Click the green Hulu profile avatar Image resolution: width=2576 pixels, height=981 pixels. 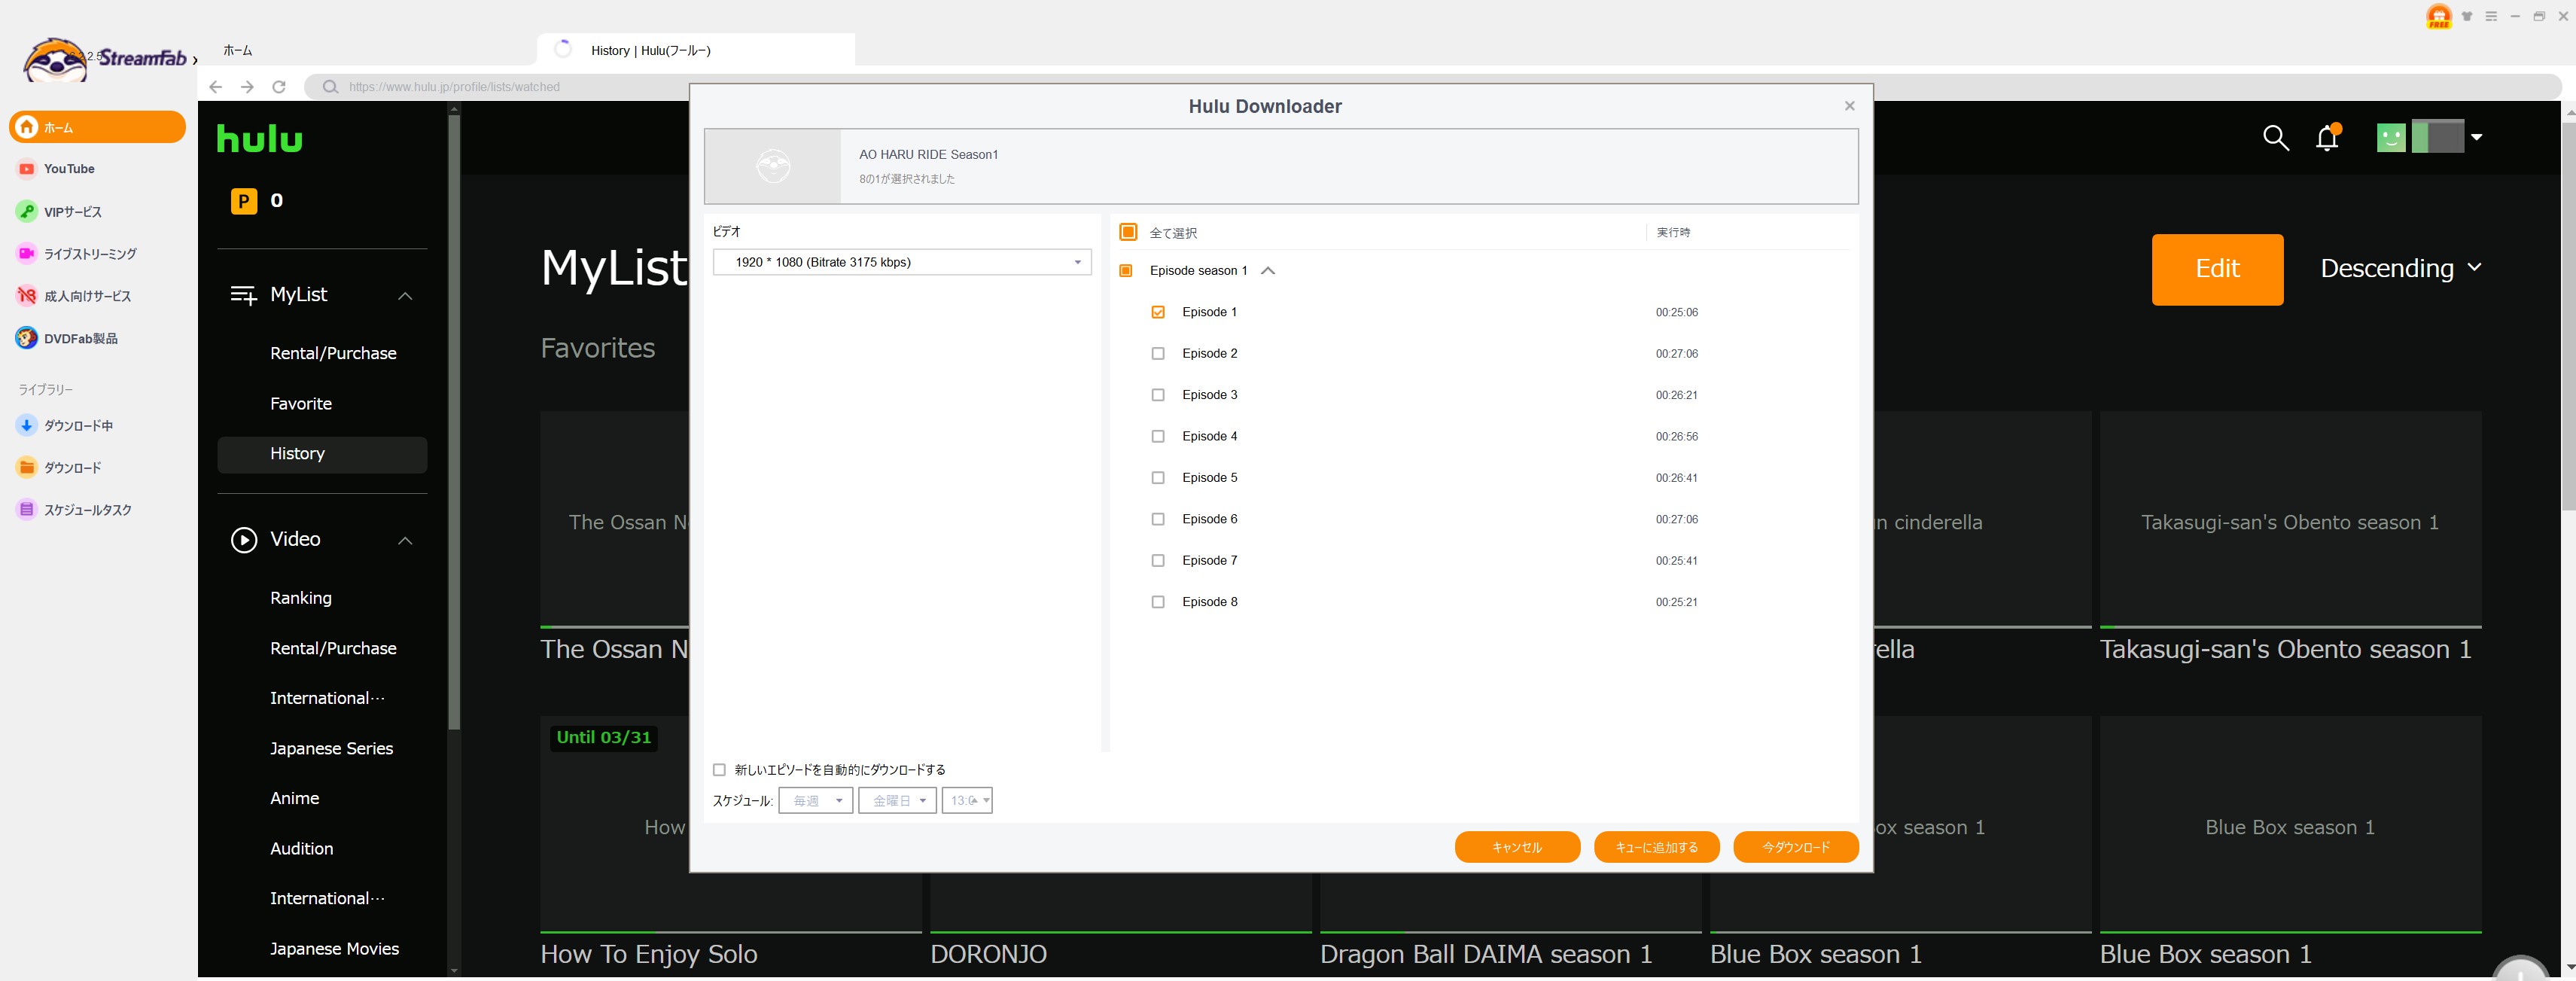2390,137
